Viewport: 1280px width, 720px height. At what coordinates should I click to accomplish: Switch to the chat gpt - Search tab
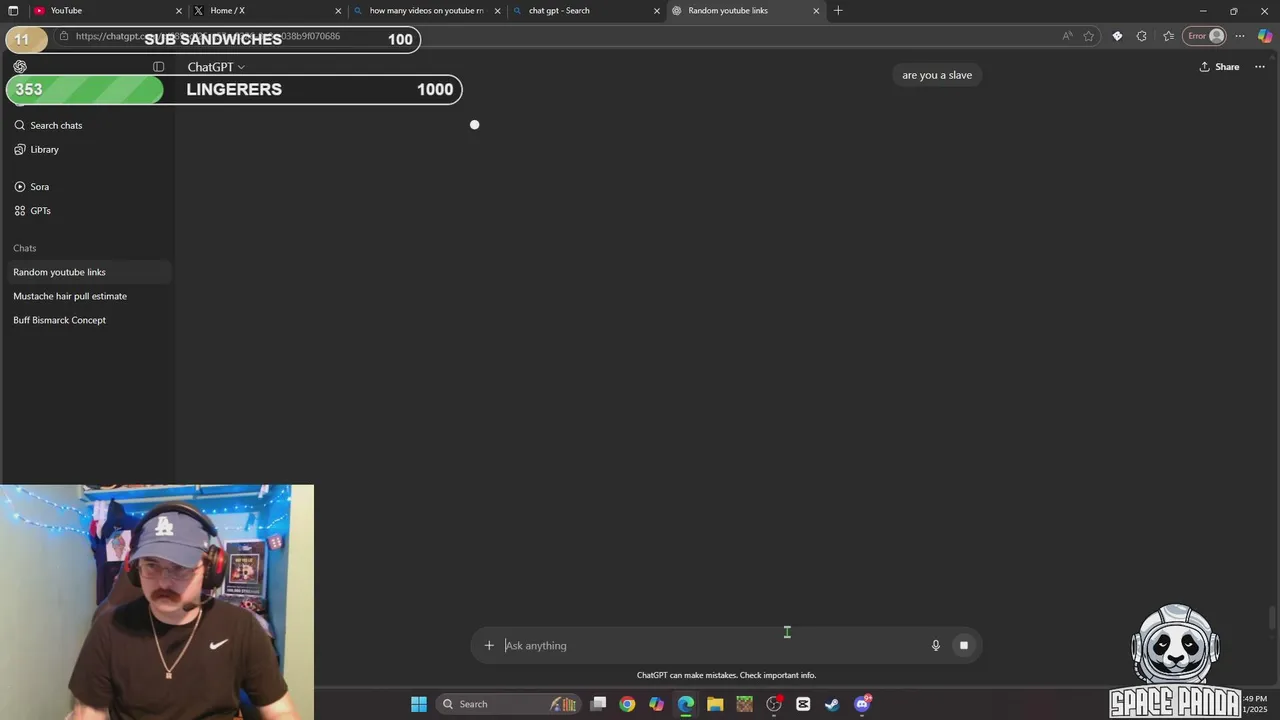point(586,11)
